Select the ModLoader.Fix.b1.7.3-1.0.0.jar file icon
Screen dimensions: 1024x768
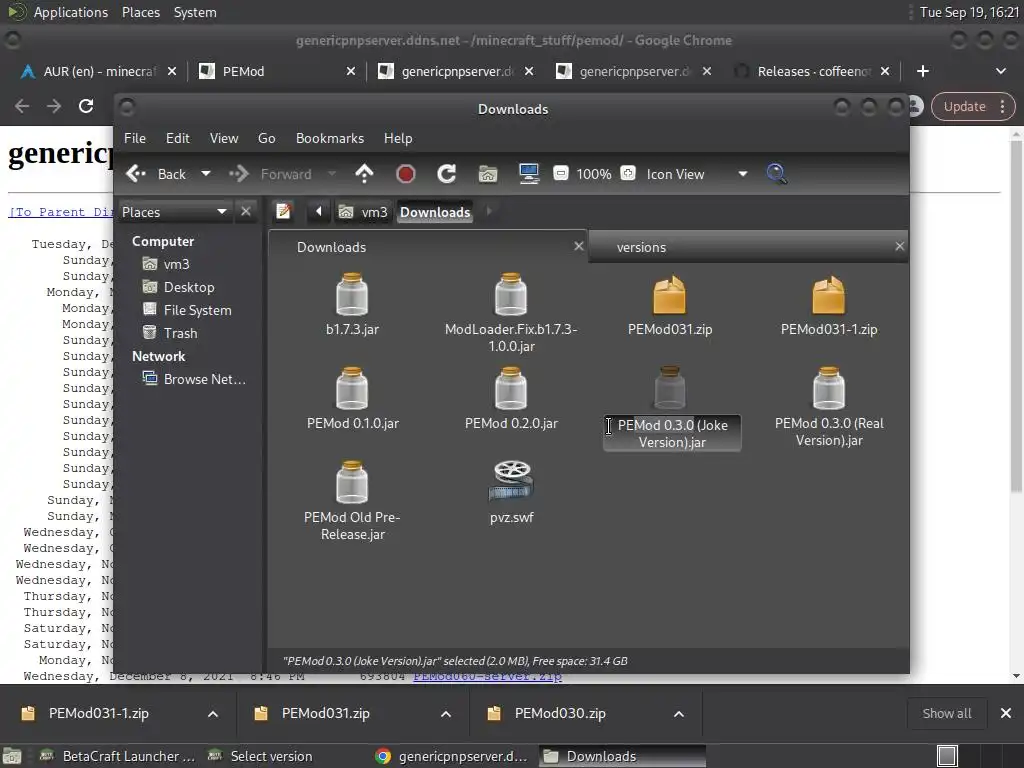tap(511, 295)
